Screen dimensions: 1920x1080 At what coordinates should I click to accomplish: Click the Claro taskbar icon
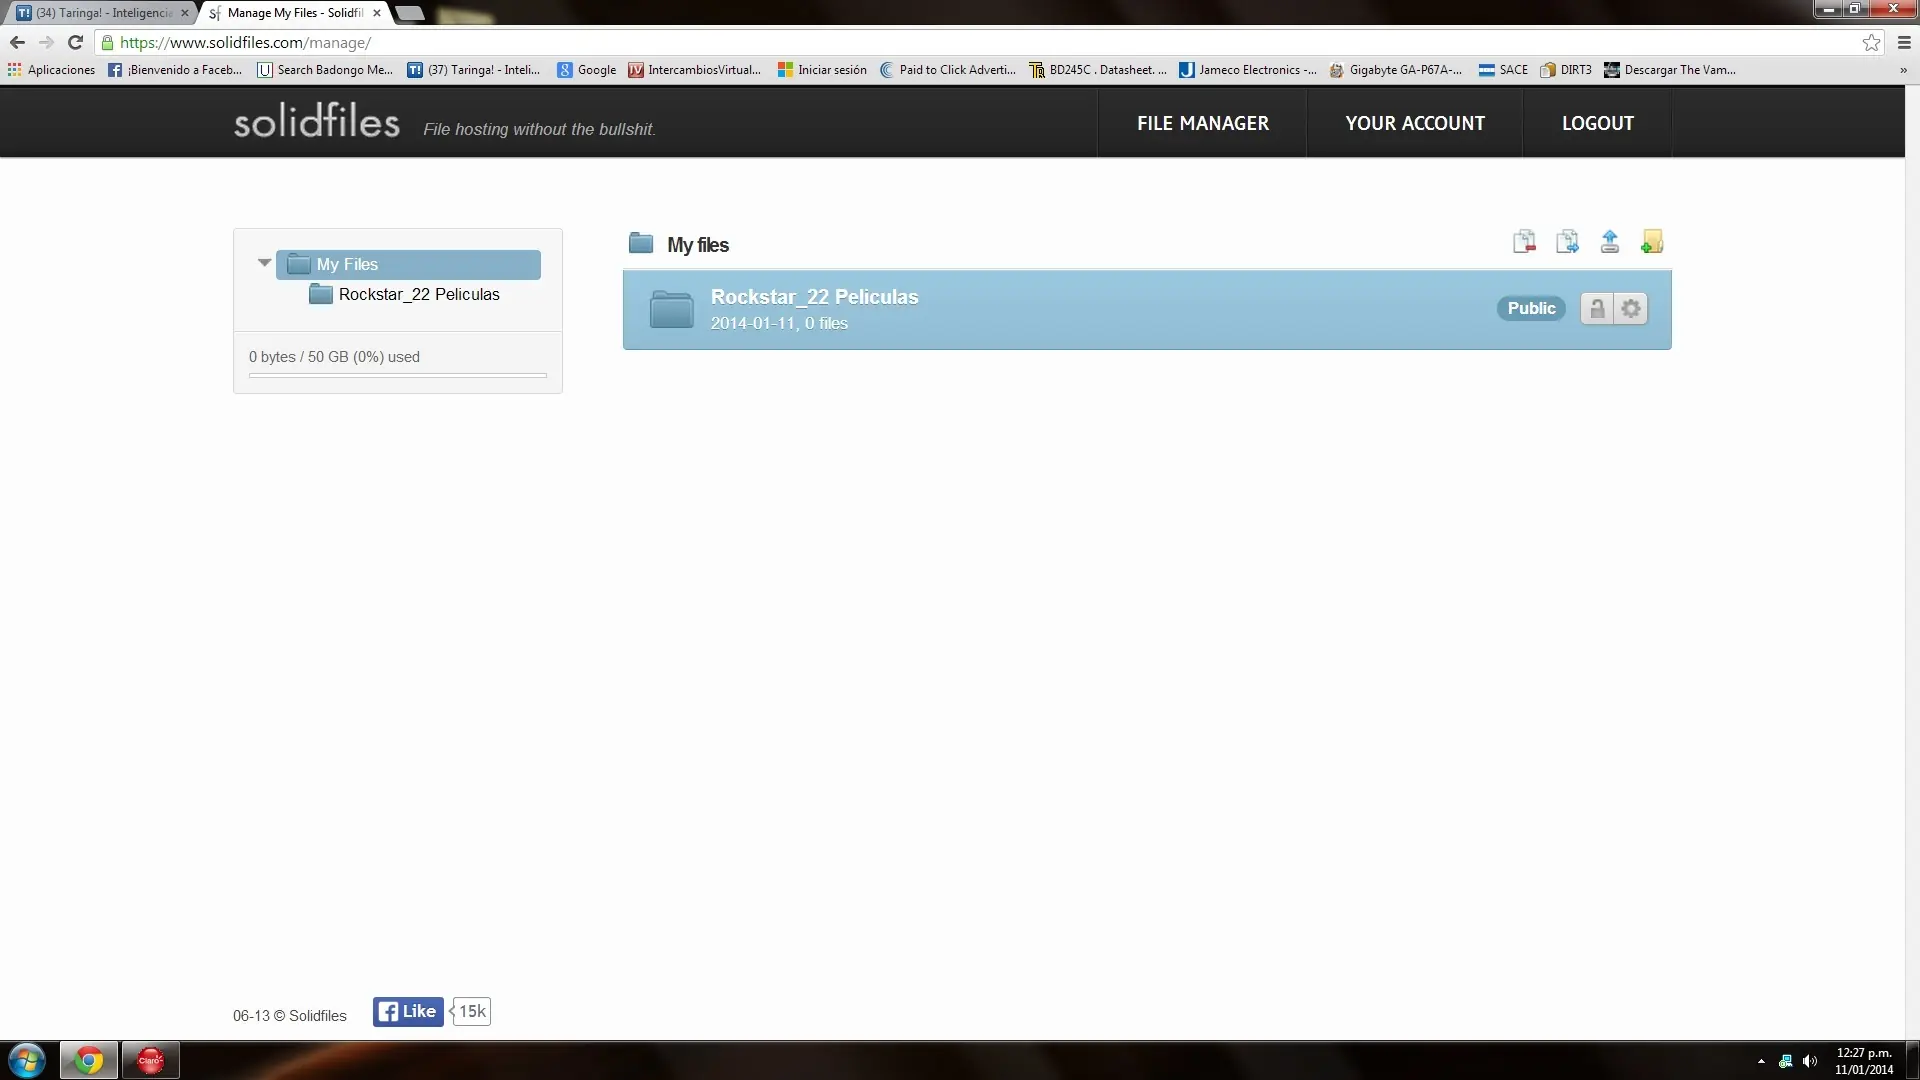(x=150, y=1060)
